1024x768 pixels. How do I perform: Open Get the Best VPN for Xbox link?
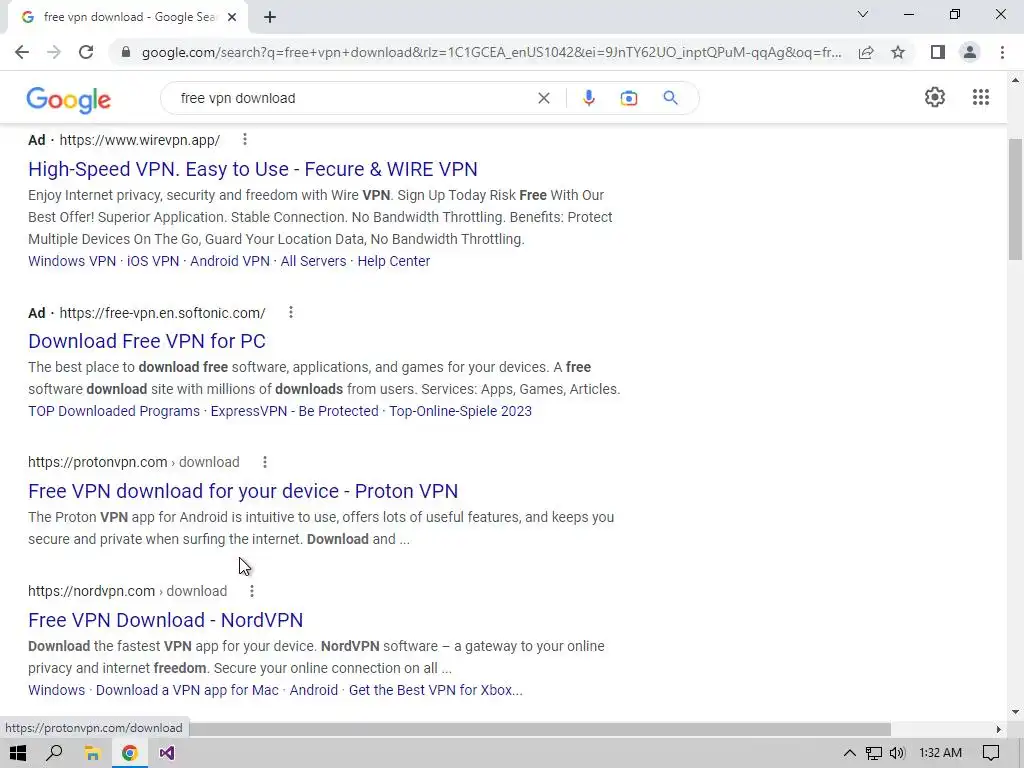[436, 690]
